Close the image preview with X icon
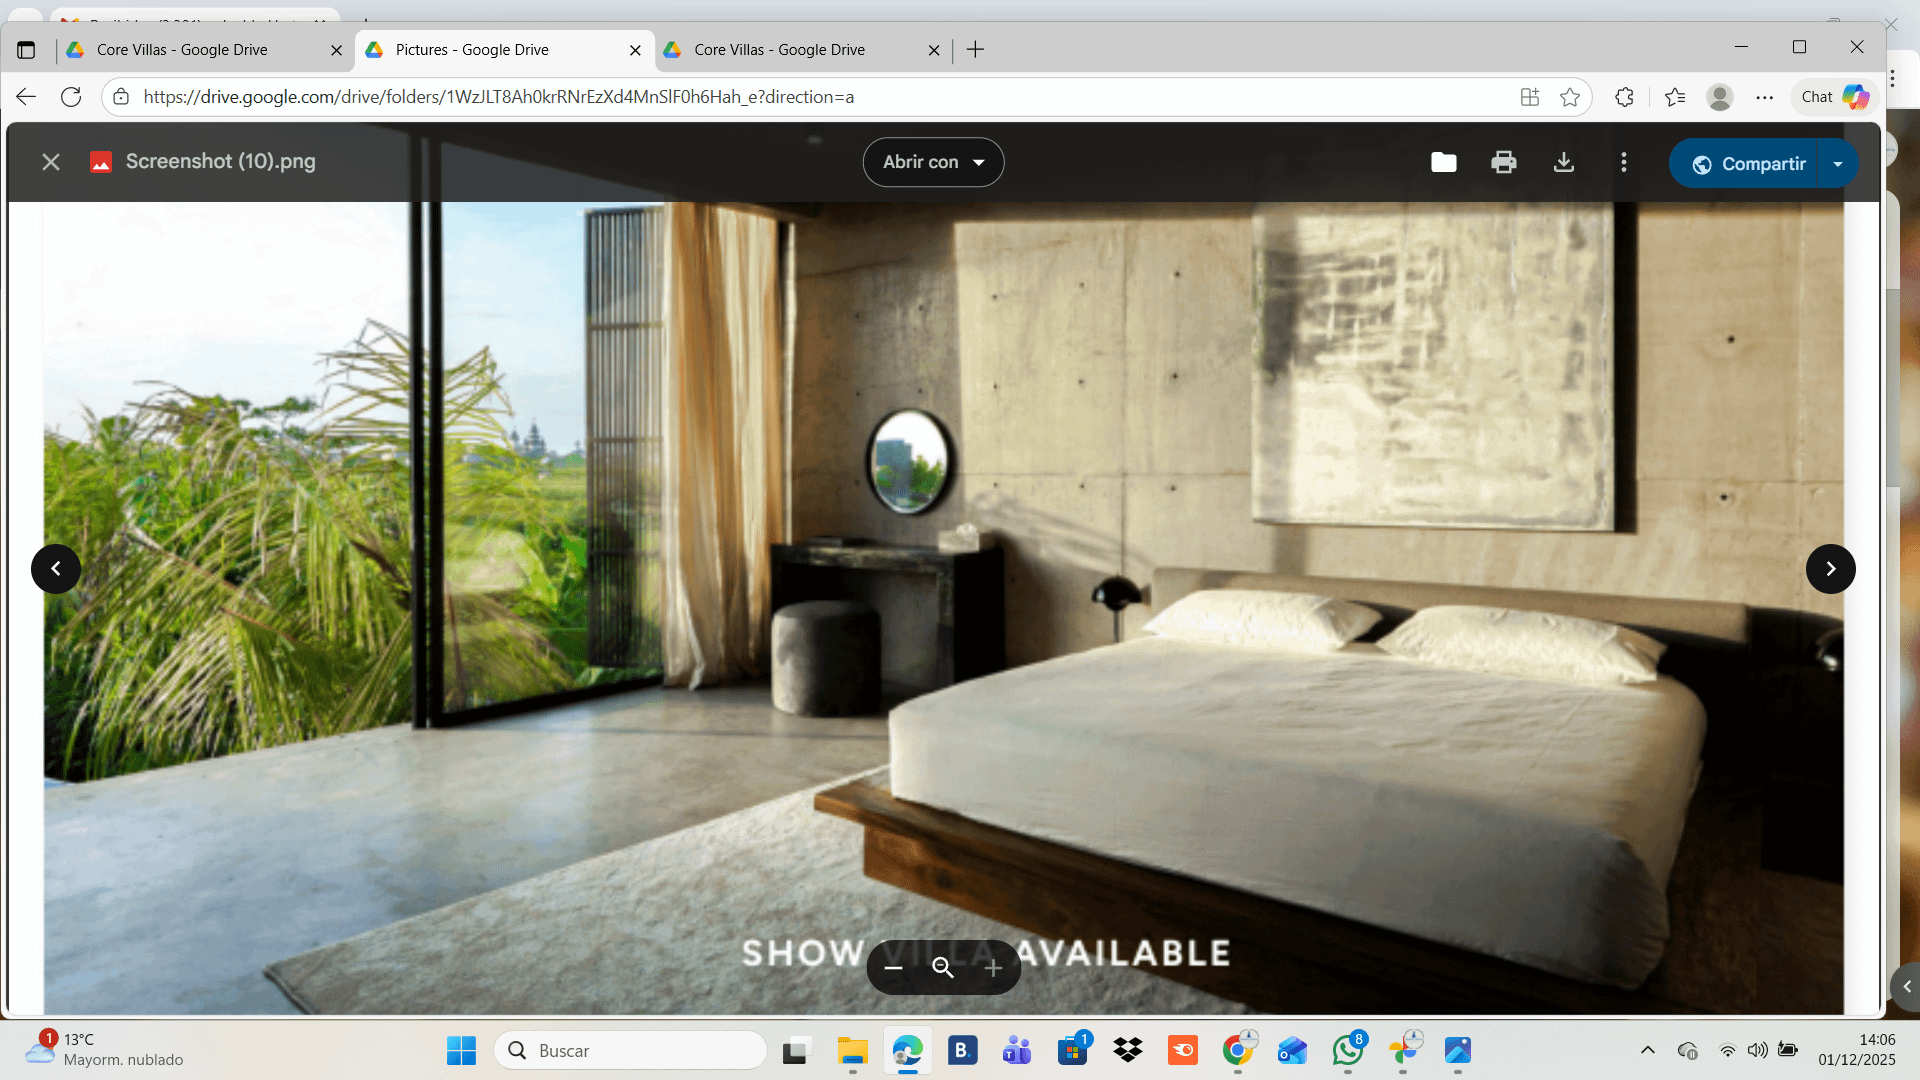This screenshot has width=1920, height=1080. click(51, 162)
